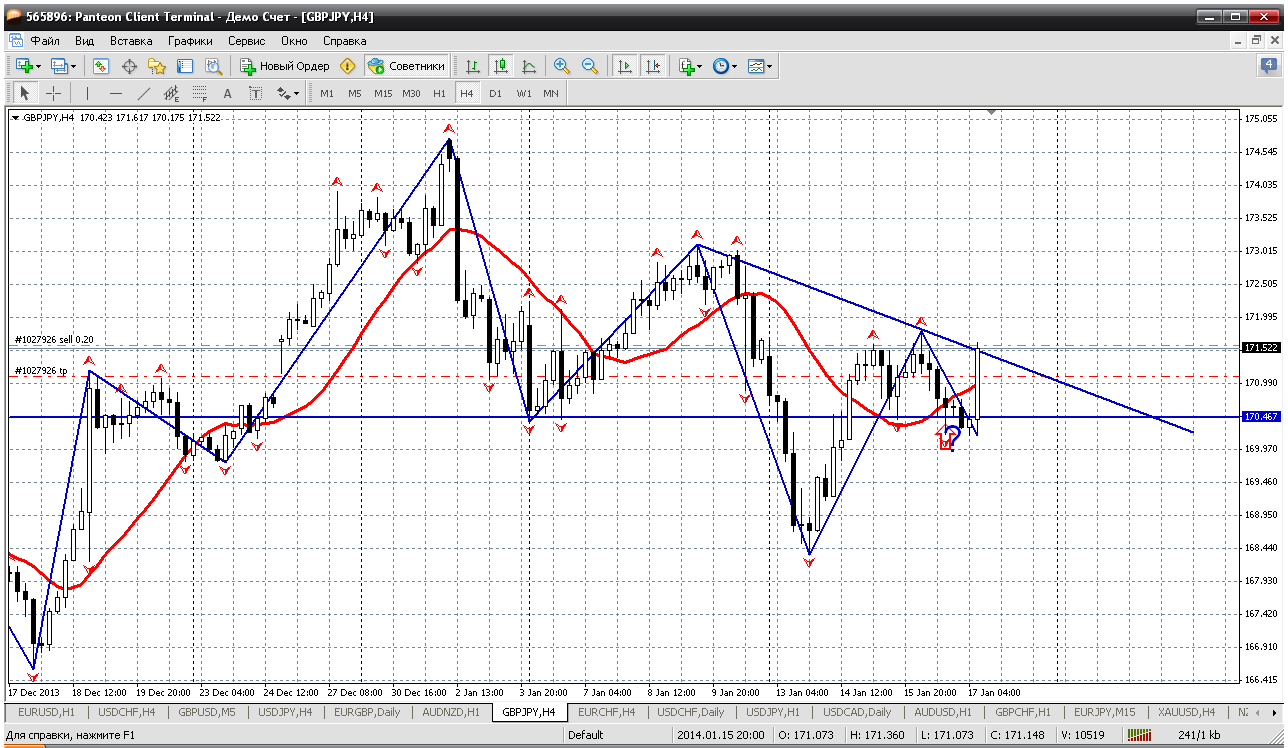Zoom out the chart
Screen dimensions: 1288x748
[590, 66]
